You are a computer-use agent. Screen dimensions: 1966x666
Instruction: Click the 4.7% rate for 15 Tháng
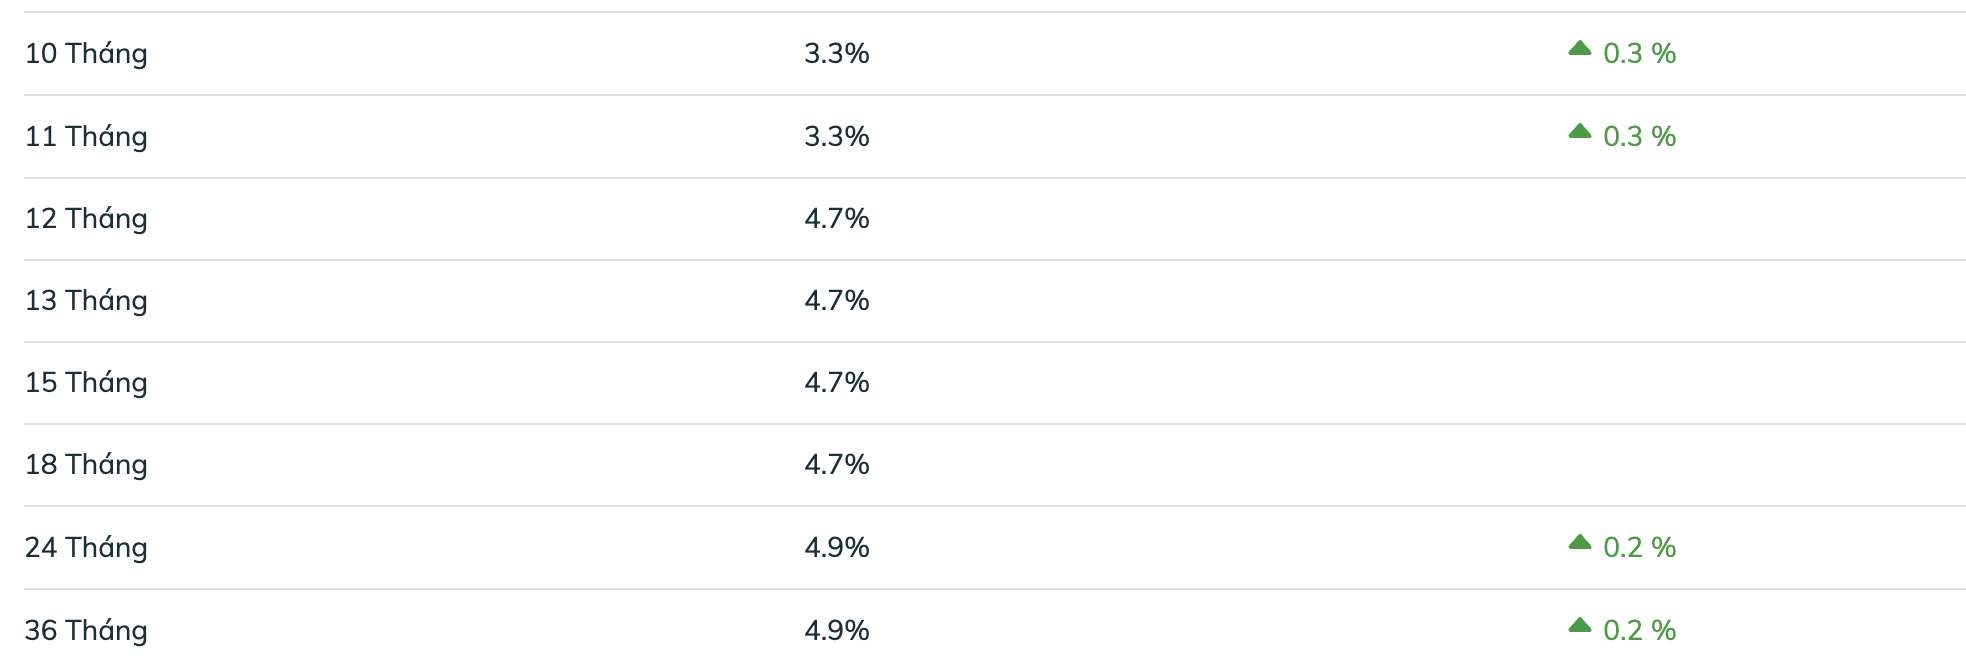point(837,383)
